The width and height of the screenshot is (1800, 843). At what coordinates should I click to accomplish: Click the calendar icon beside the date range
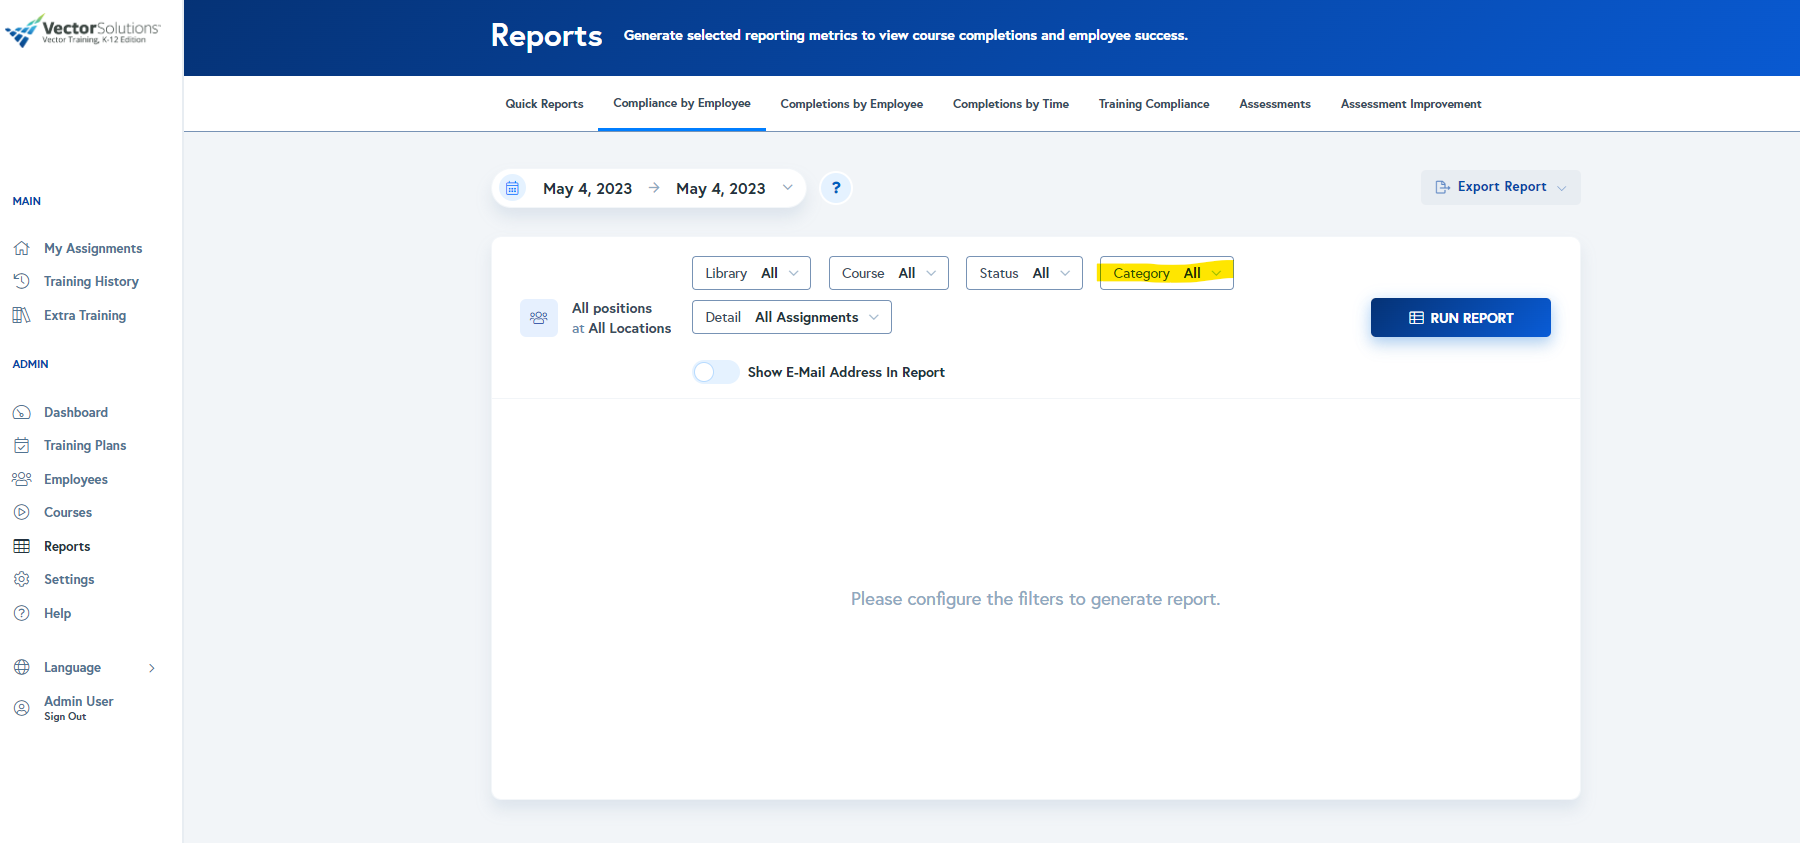click(512, 188)
